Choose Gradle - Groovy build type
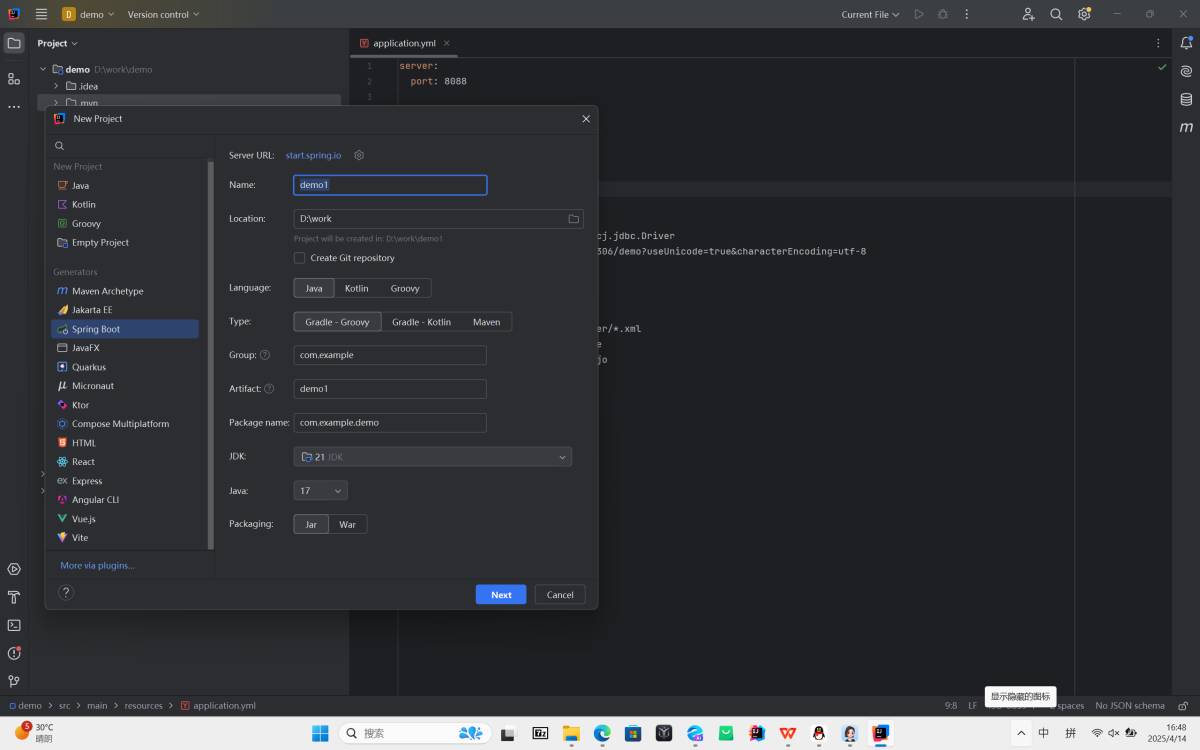1200x750 pixels. (x=337, y=322)
